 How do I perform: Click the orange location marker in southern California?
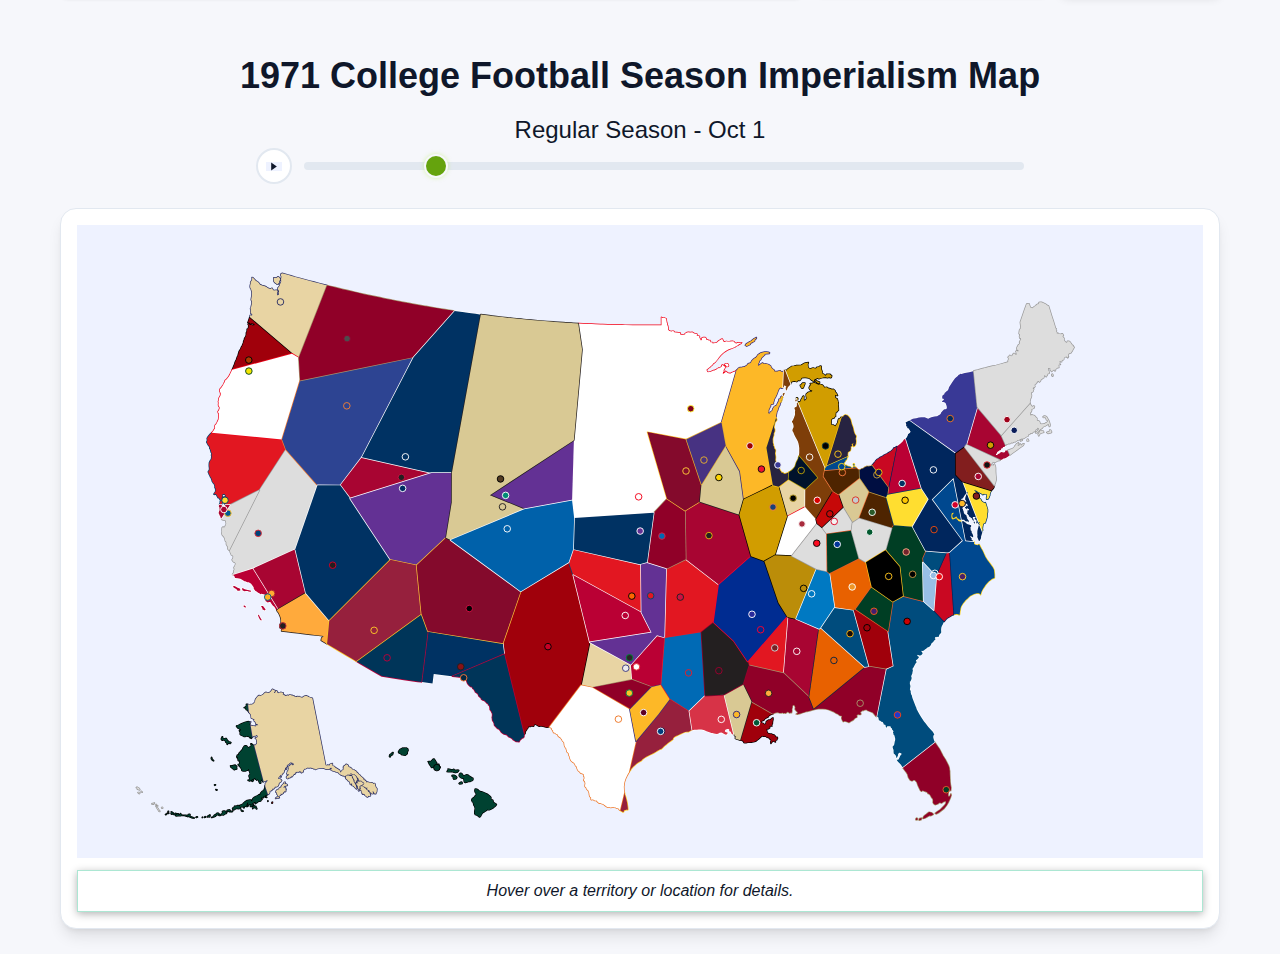270,595
